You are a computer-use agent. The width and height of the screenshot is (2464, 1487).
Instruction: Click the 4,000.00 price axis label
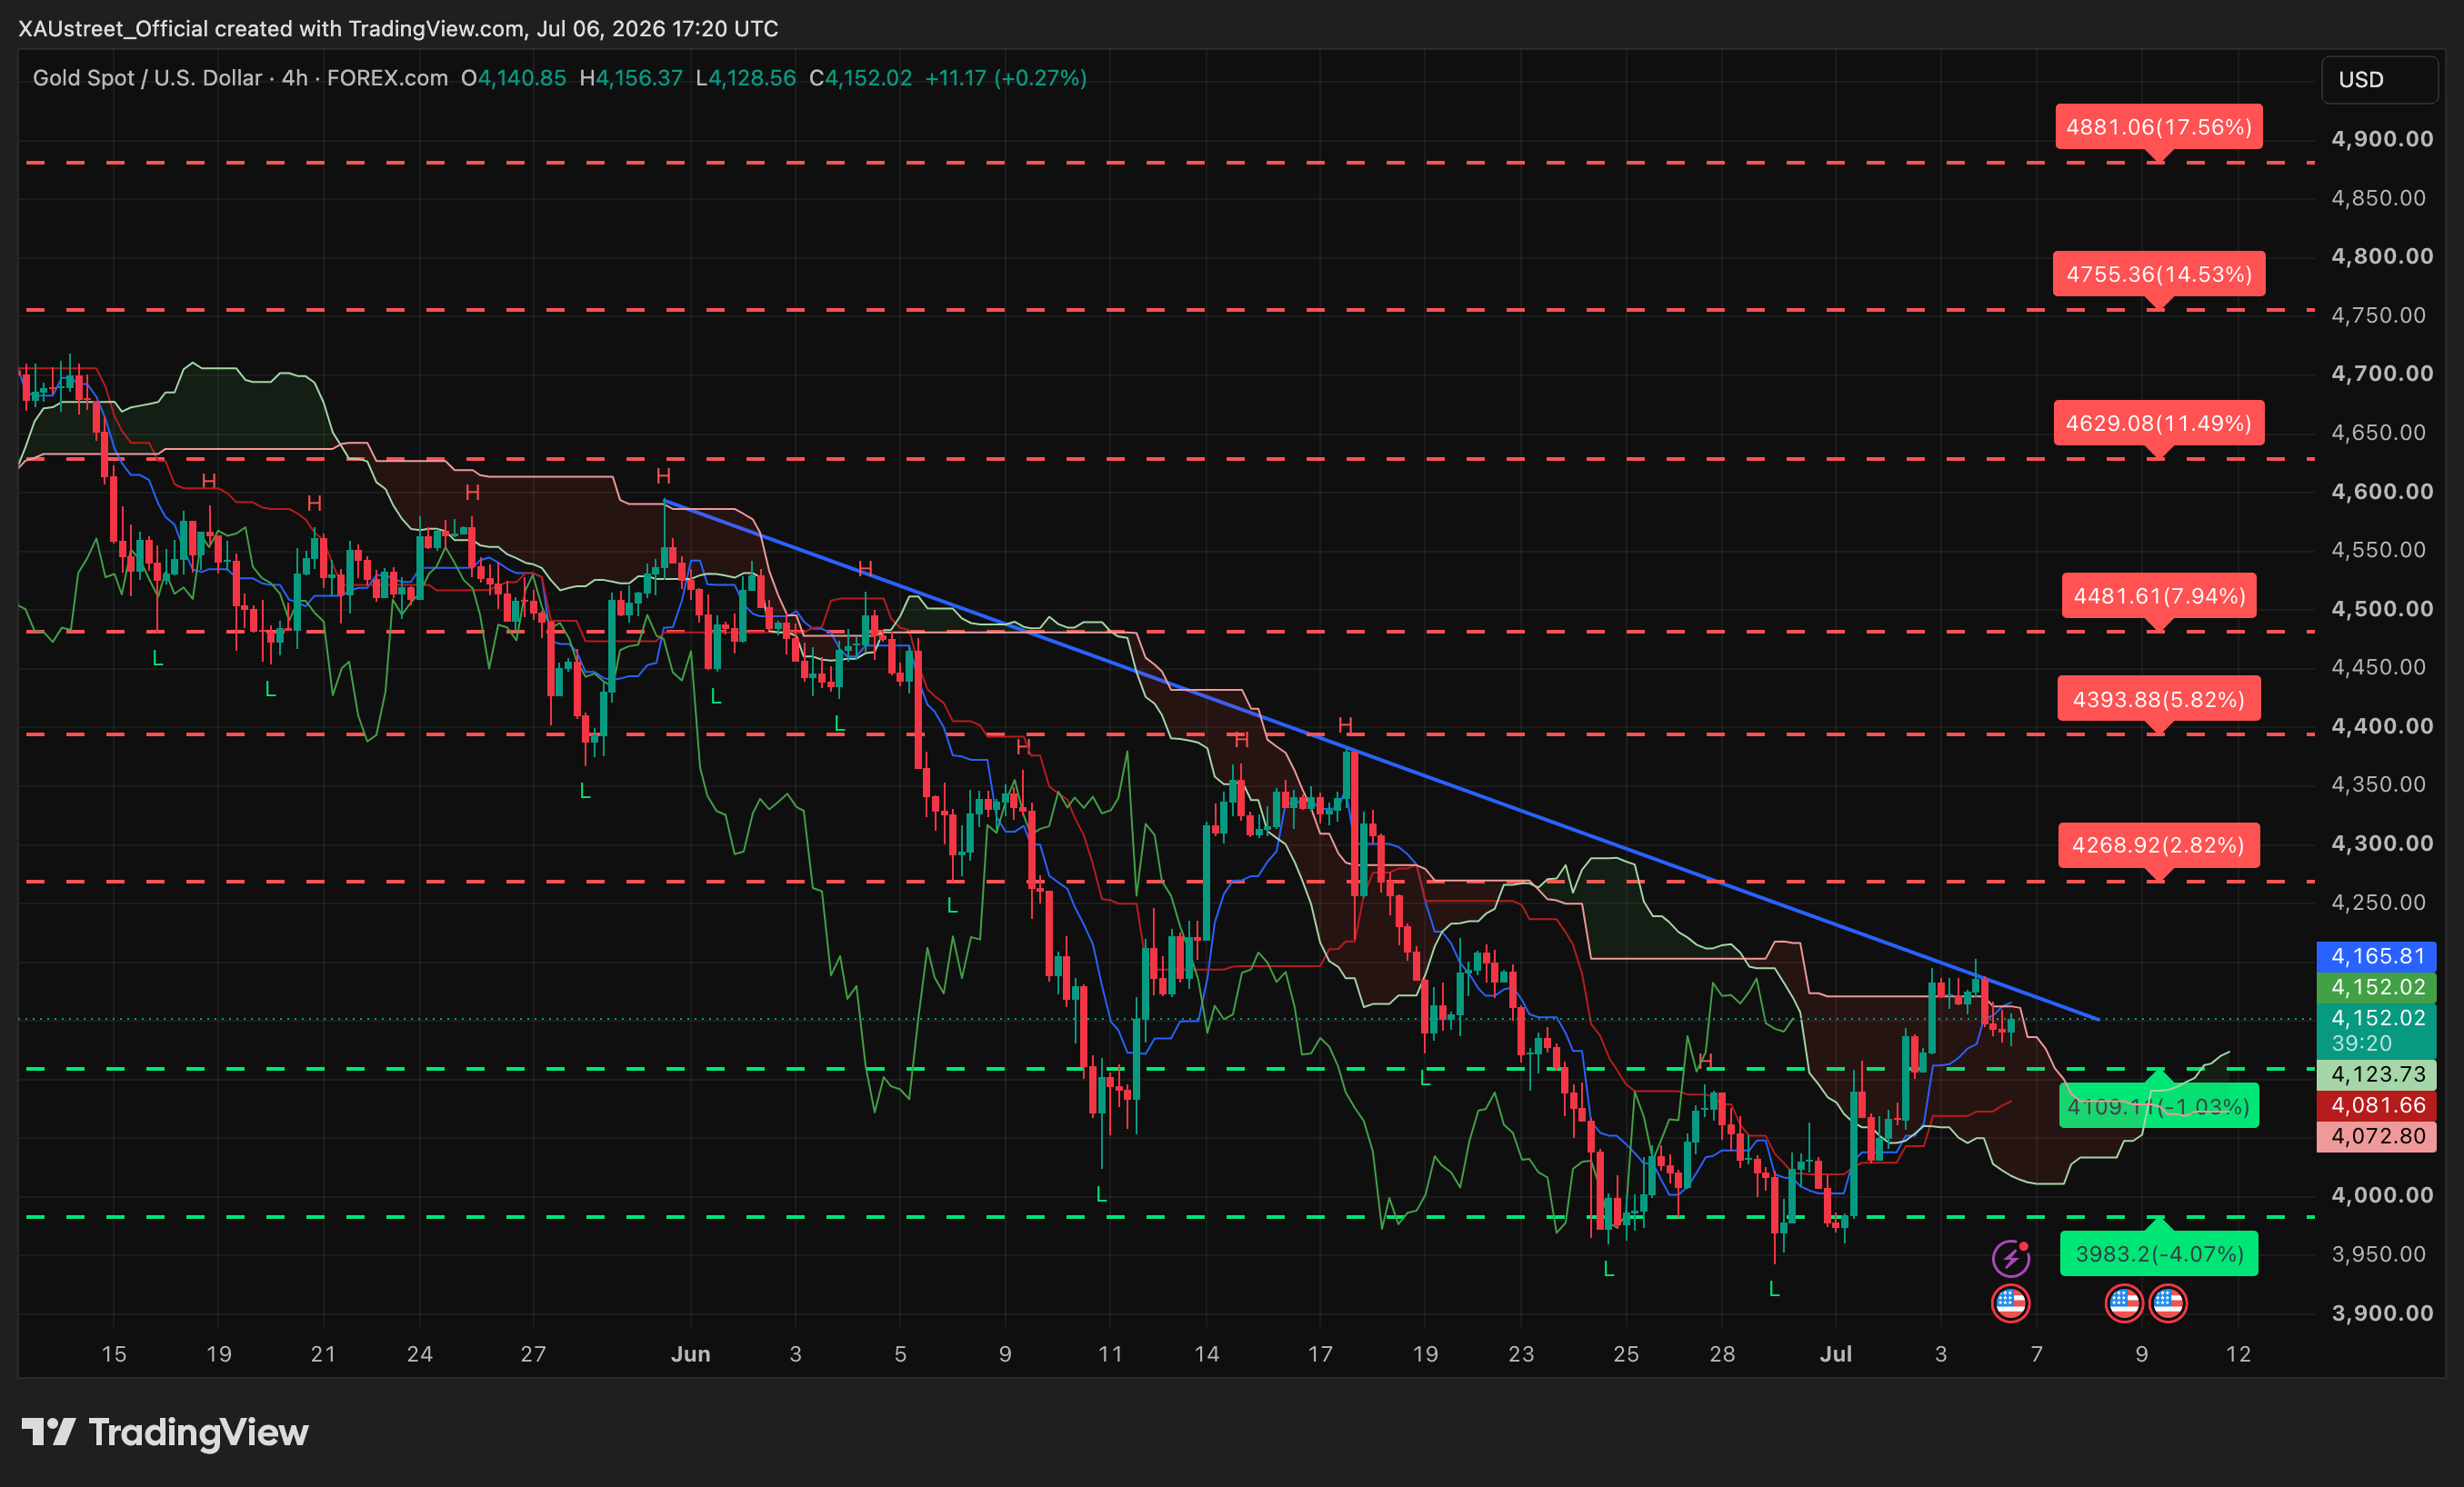(2382, 1195)
